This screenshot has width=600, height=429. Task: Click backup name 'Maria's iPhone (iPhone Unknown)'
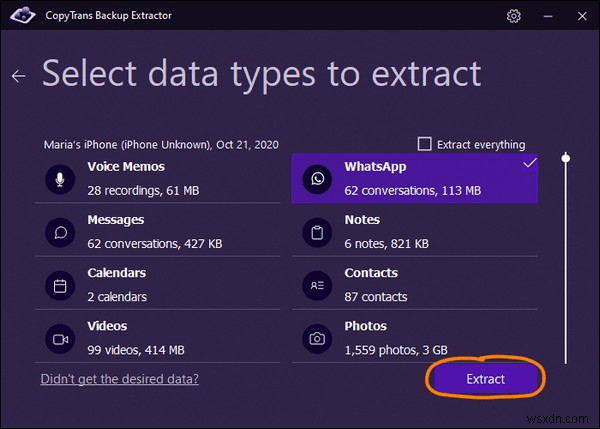pos(127,145)
